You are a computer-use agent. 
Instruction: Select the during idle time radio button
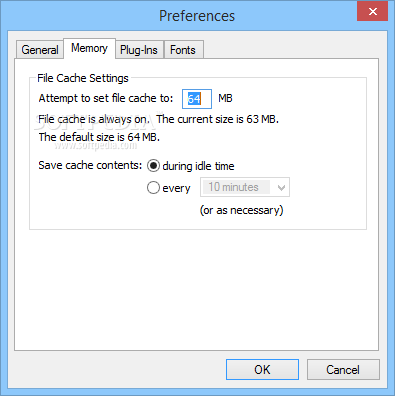[x=153, y=166]
